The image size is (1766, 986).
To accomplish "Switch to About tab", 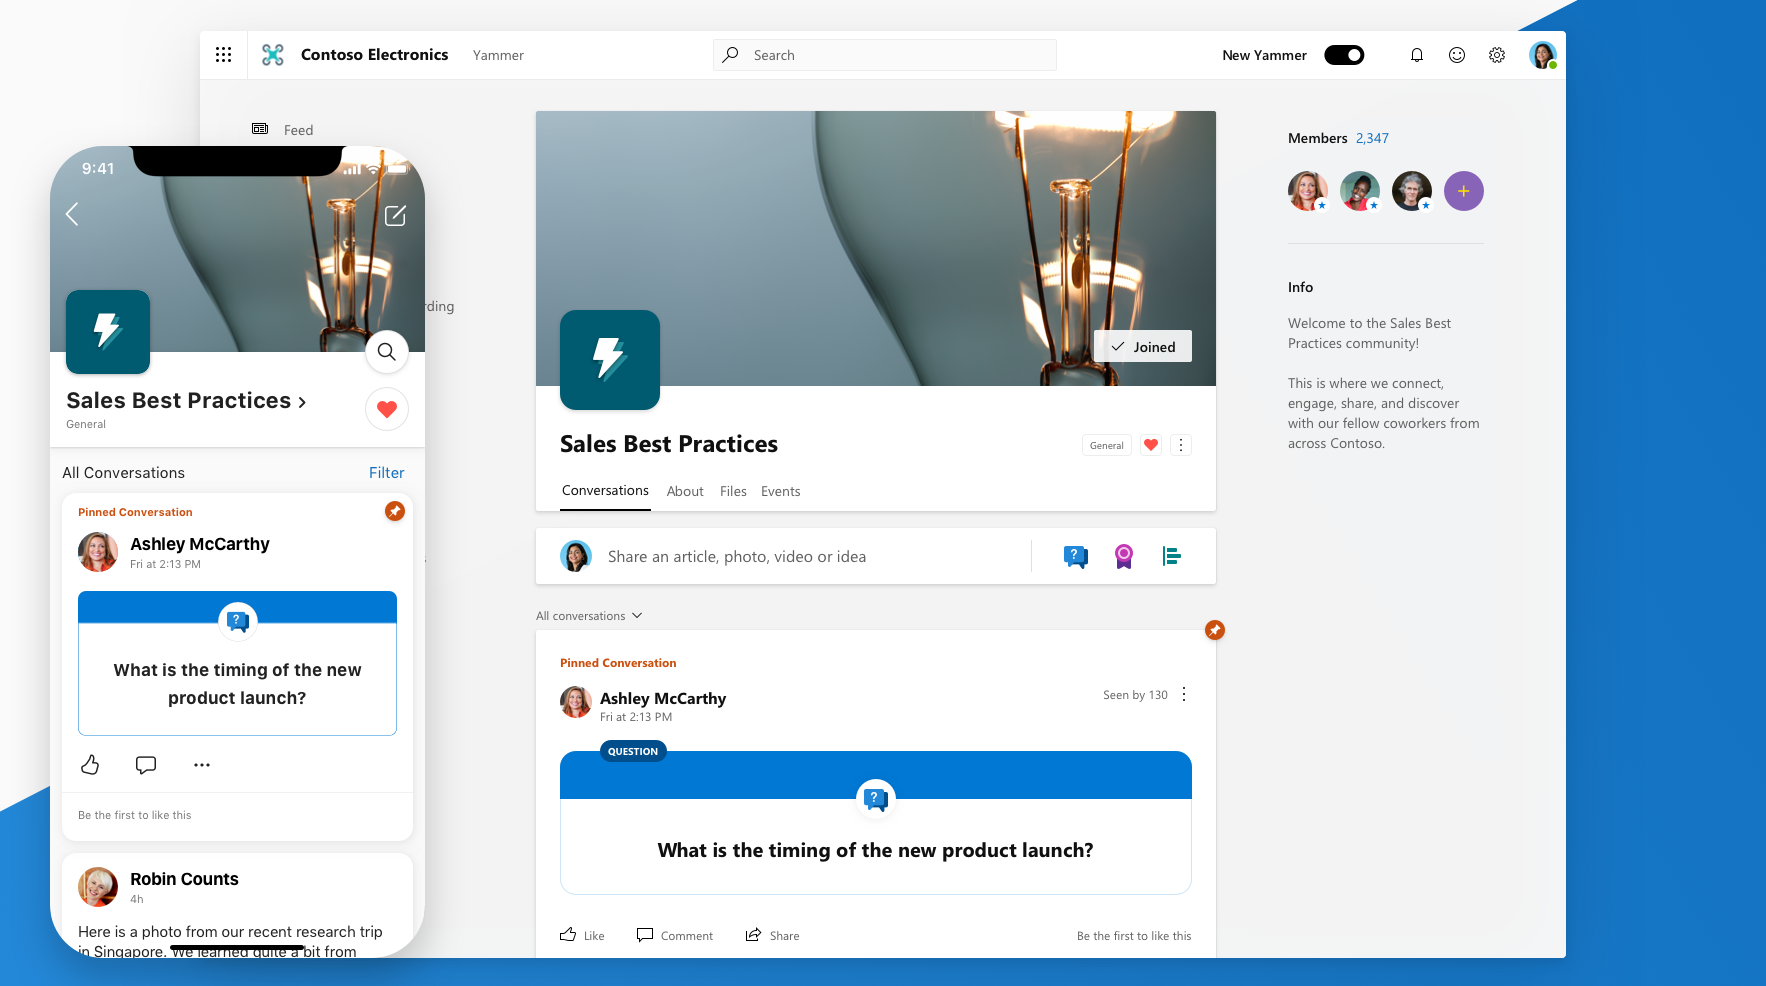I will coord(685,491).
